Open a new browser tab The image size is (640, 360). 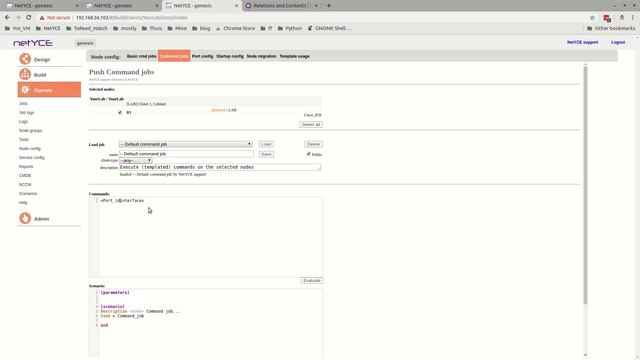coord(329,6)
